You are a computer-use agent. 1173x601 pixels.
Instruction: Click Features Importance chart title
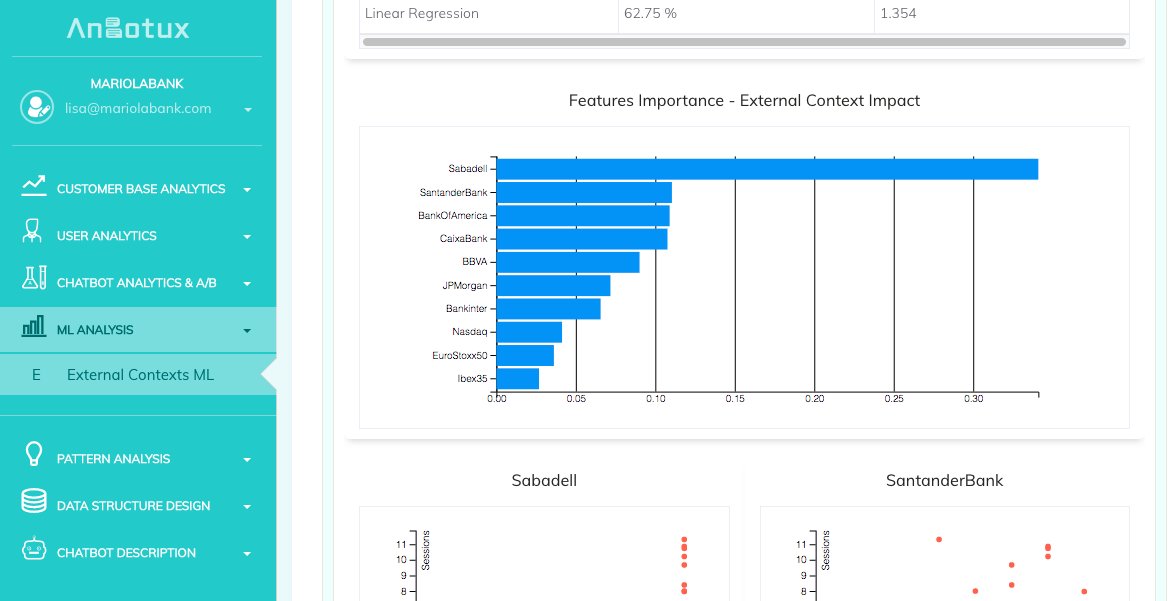744,100
